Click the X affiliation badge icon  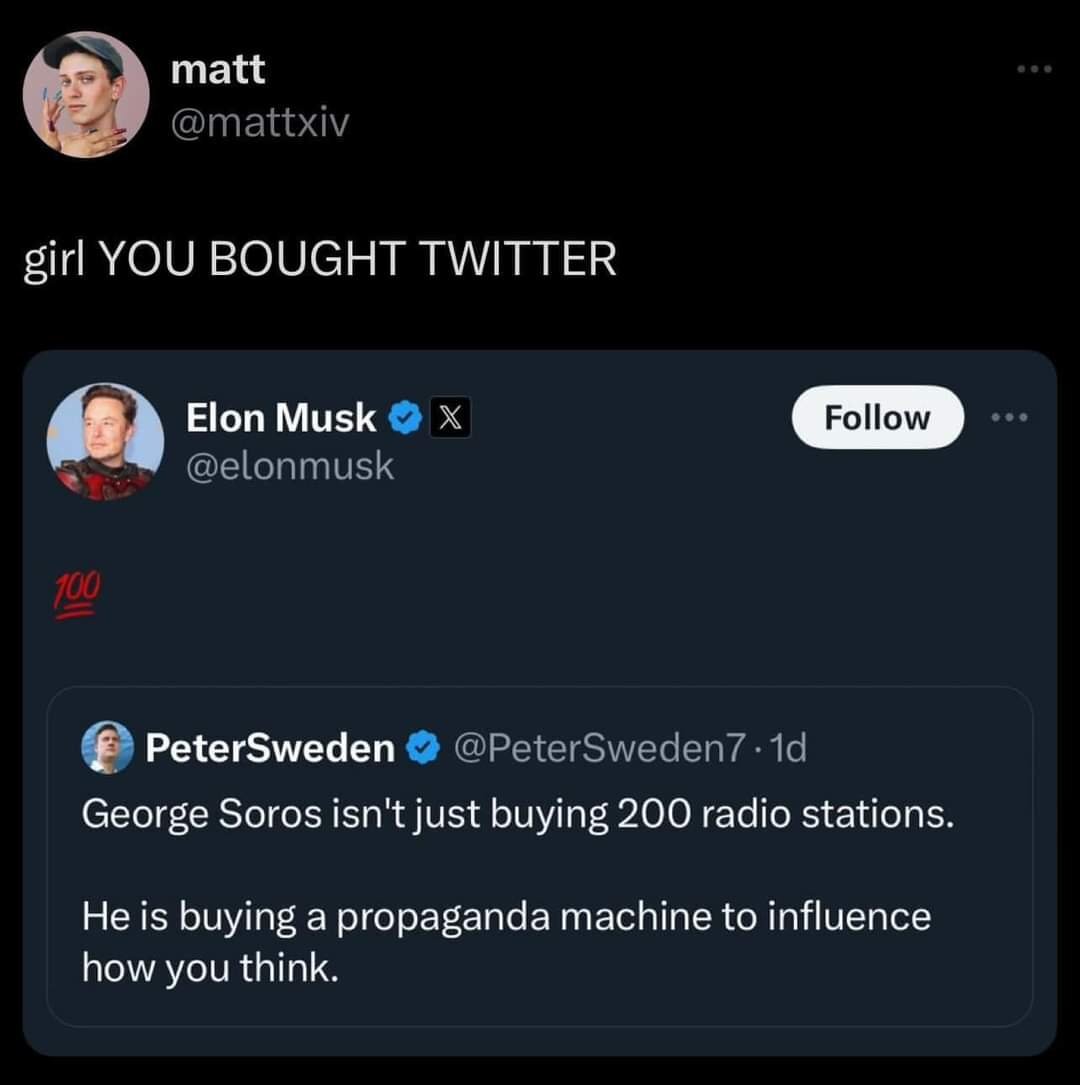pos(449,418)
